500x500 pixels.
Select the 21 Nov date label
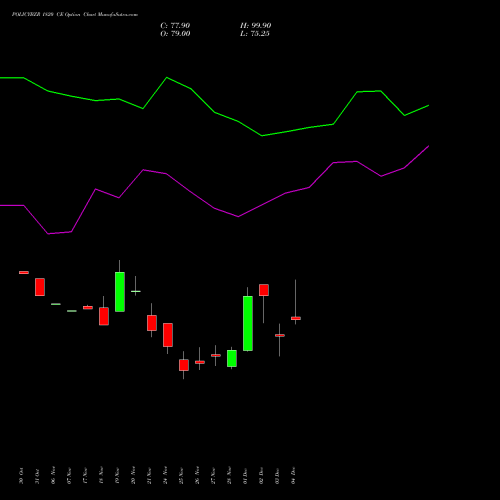tap(149, 476)
